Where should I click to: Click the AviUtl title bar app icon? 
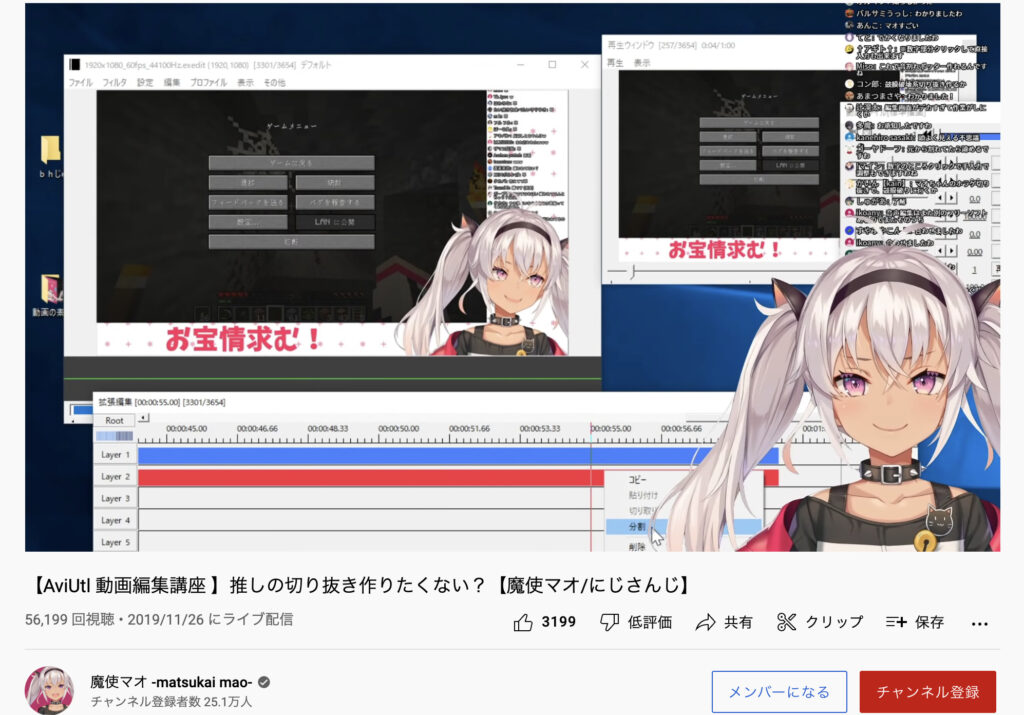click(75, 65)
